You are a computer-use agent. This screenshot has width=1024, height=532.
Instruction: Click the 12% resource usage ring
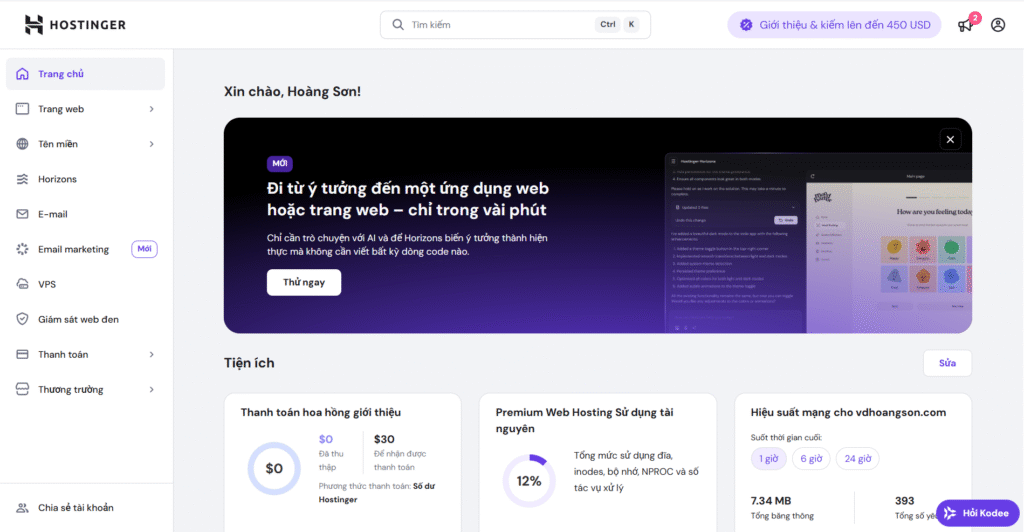[x=528, y=480]
